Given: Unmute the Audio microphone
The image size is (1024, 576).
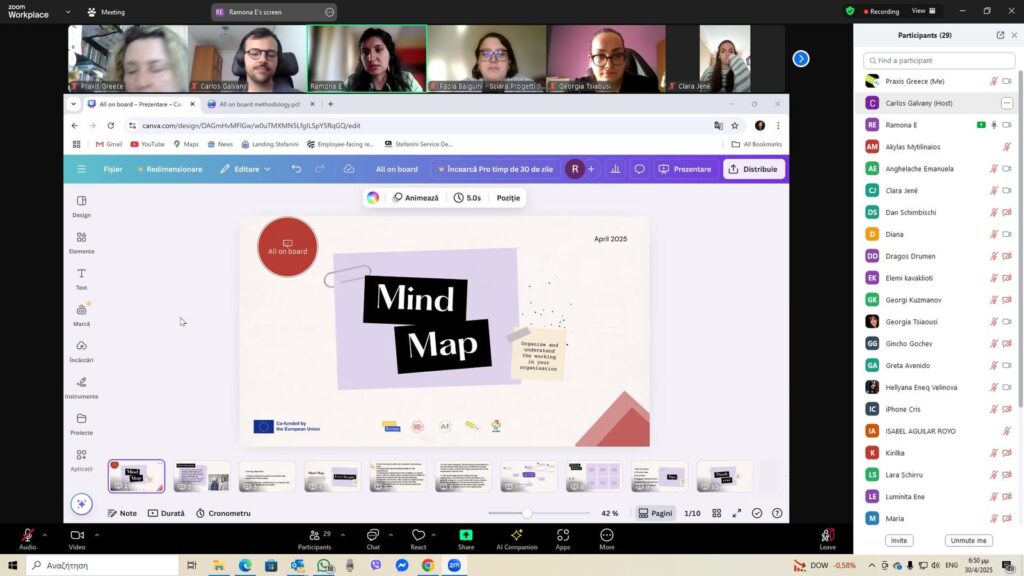Looking at the screenshot, I should pos(27,536).
